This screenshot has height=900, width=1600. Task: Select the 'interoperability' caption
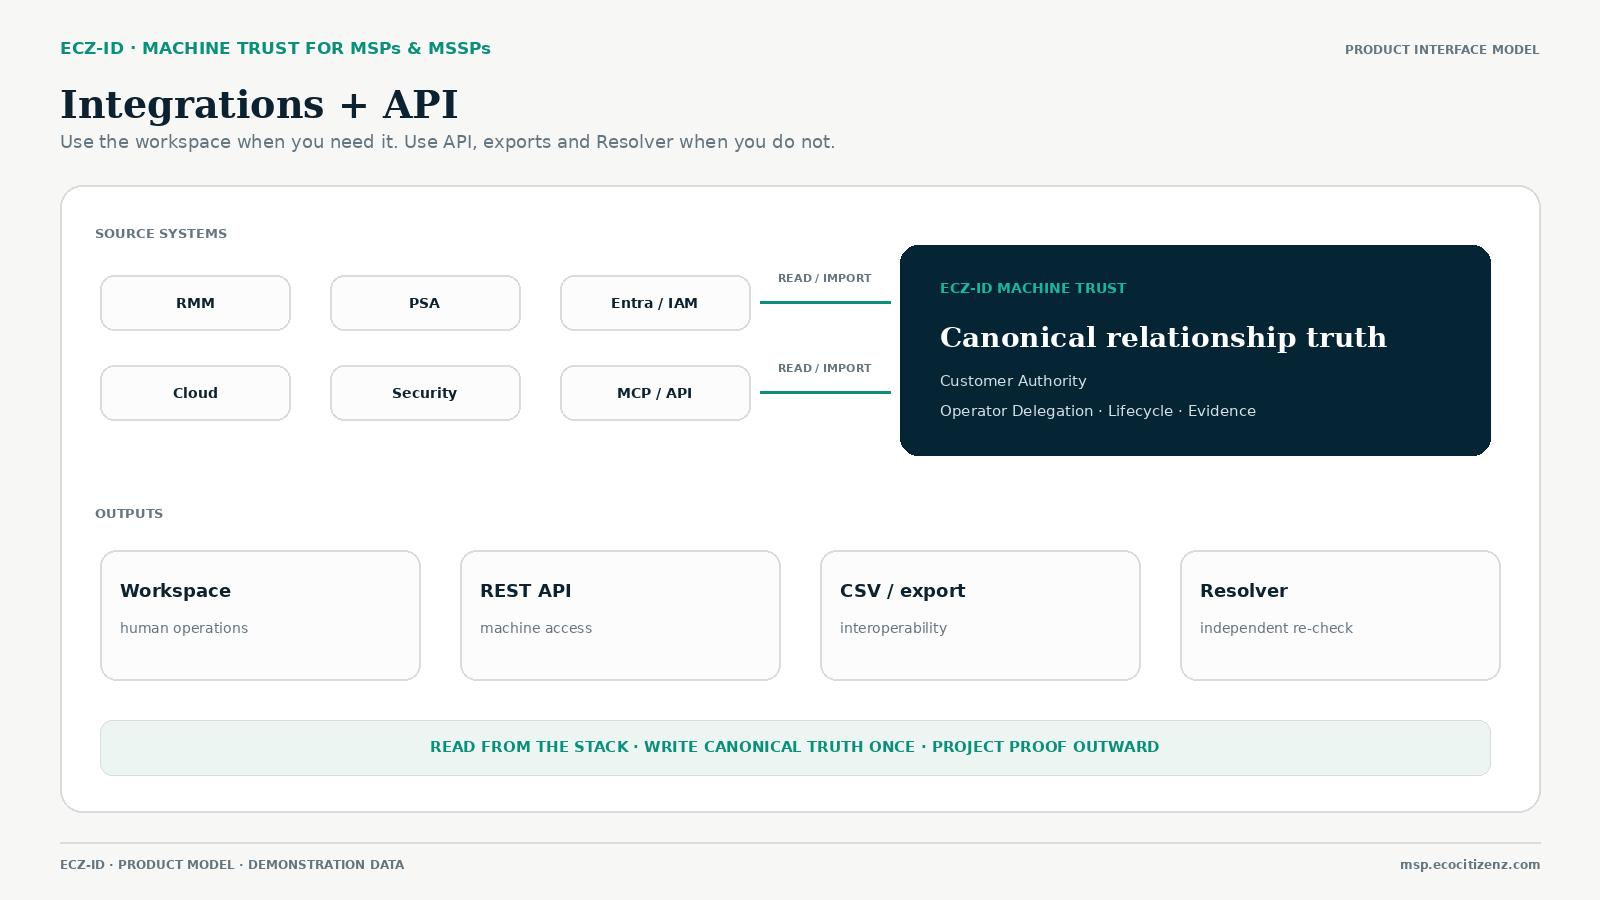point(893,628)
